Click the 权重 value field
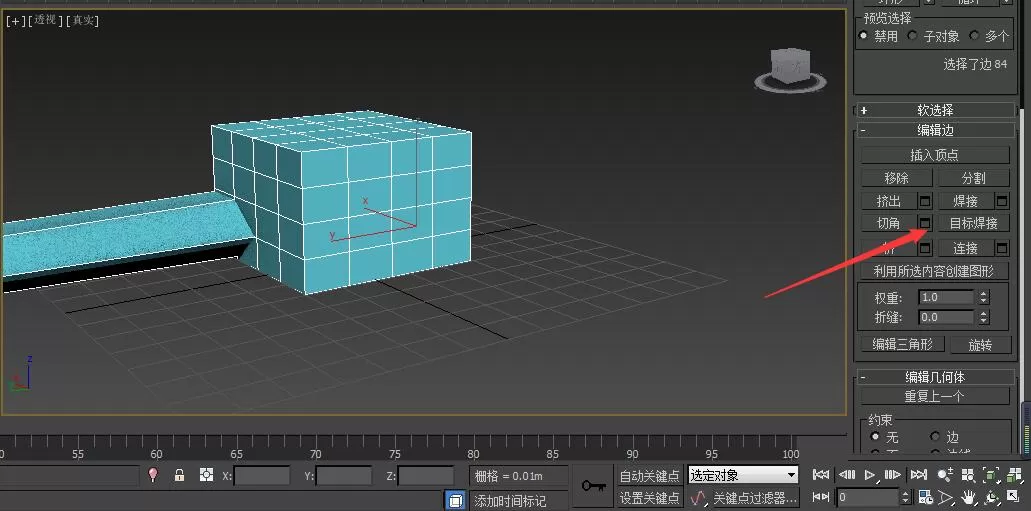This screenshot has width=1031, height=511. pyautogui.click(x=946, y=297)
